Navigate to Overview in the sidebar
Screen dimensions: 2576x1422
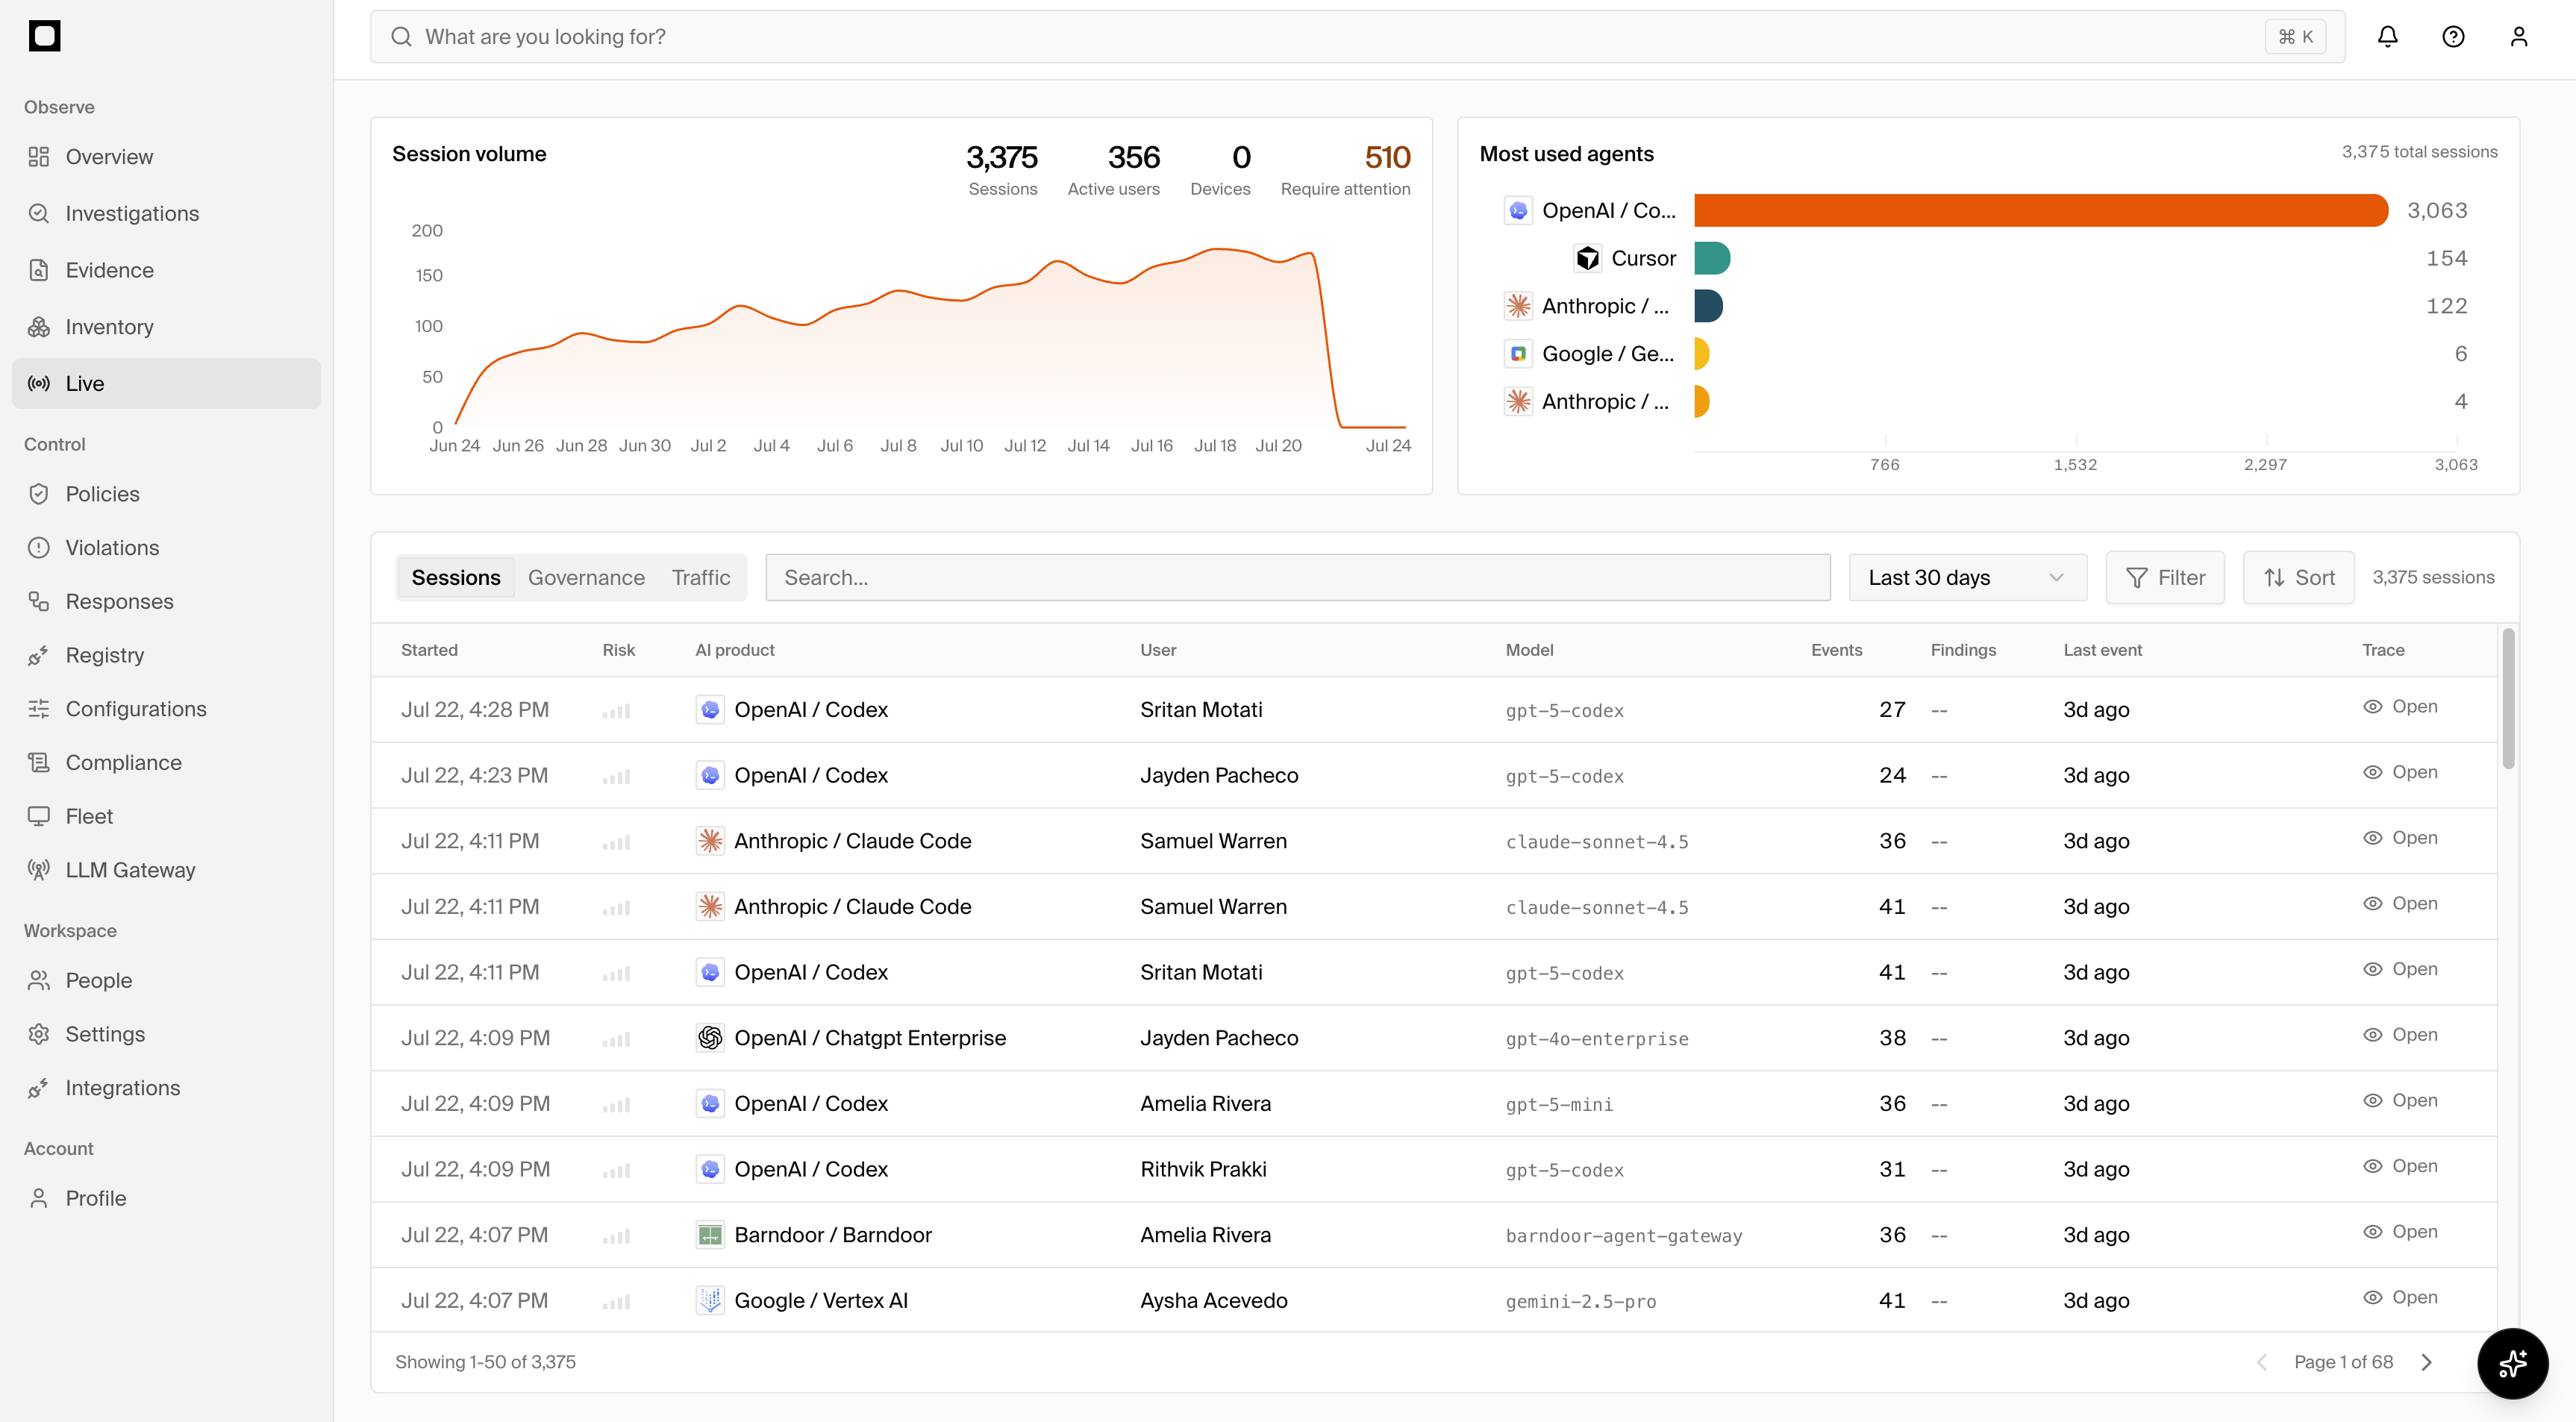click(166, 157)
